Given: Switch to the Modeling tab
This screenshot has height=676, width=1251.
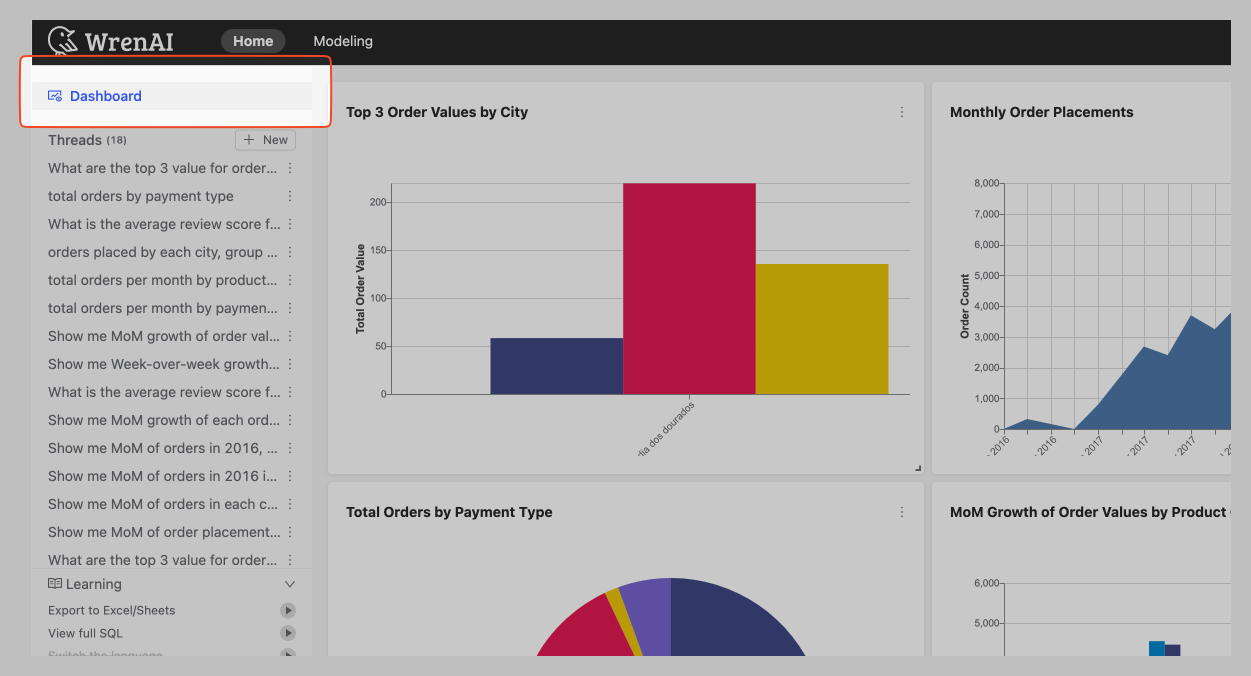Looking at the screenshot, I should 343,41.
